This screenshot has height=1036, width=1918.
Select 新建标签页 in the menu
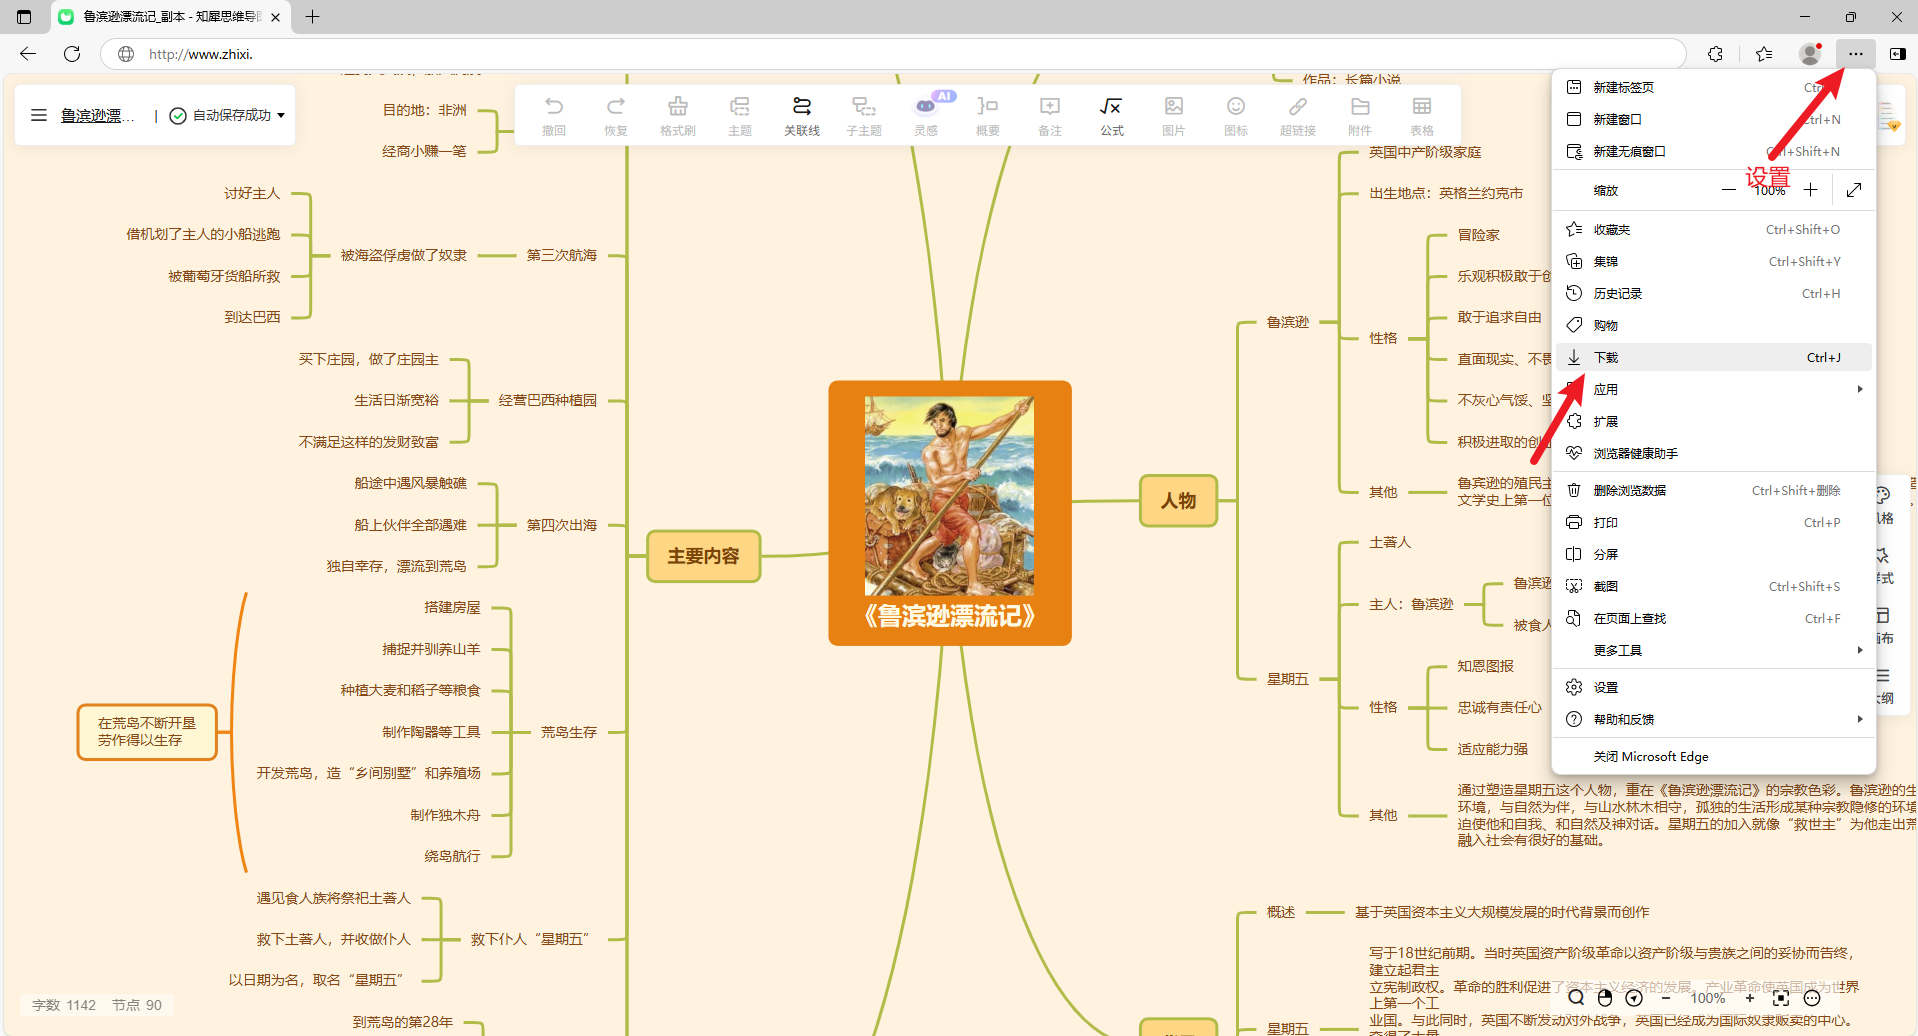tap(1714, 87)
